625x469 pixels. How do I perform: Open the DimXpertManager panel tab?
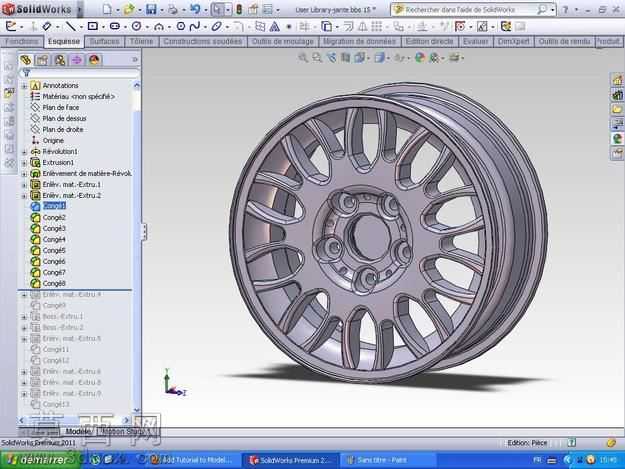point(77,60)
